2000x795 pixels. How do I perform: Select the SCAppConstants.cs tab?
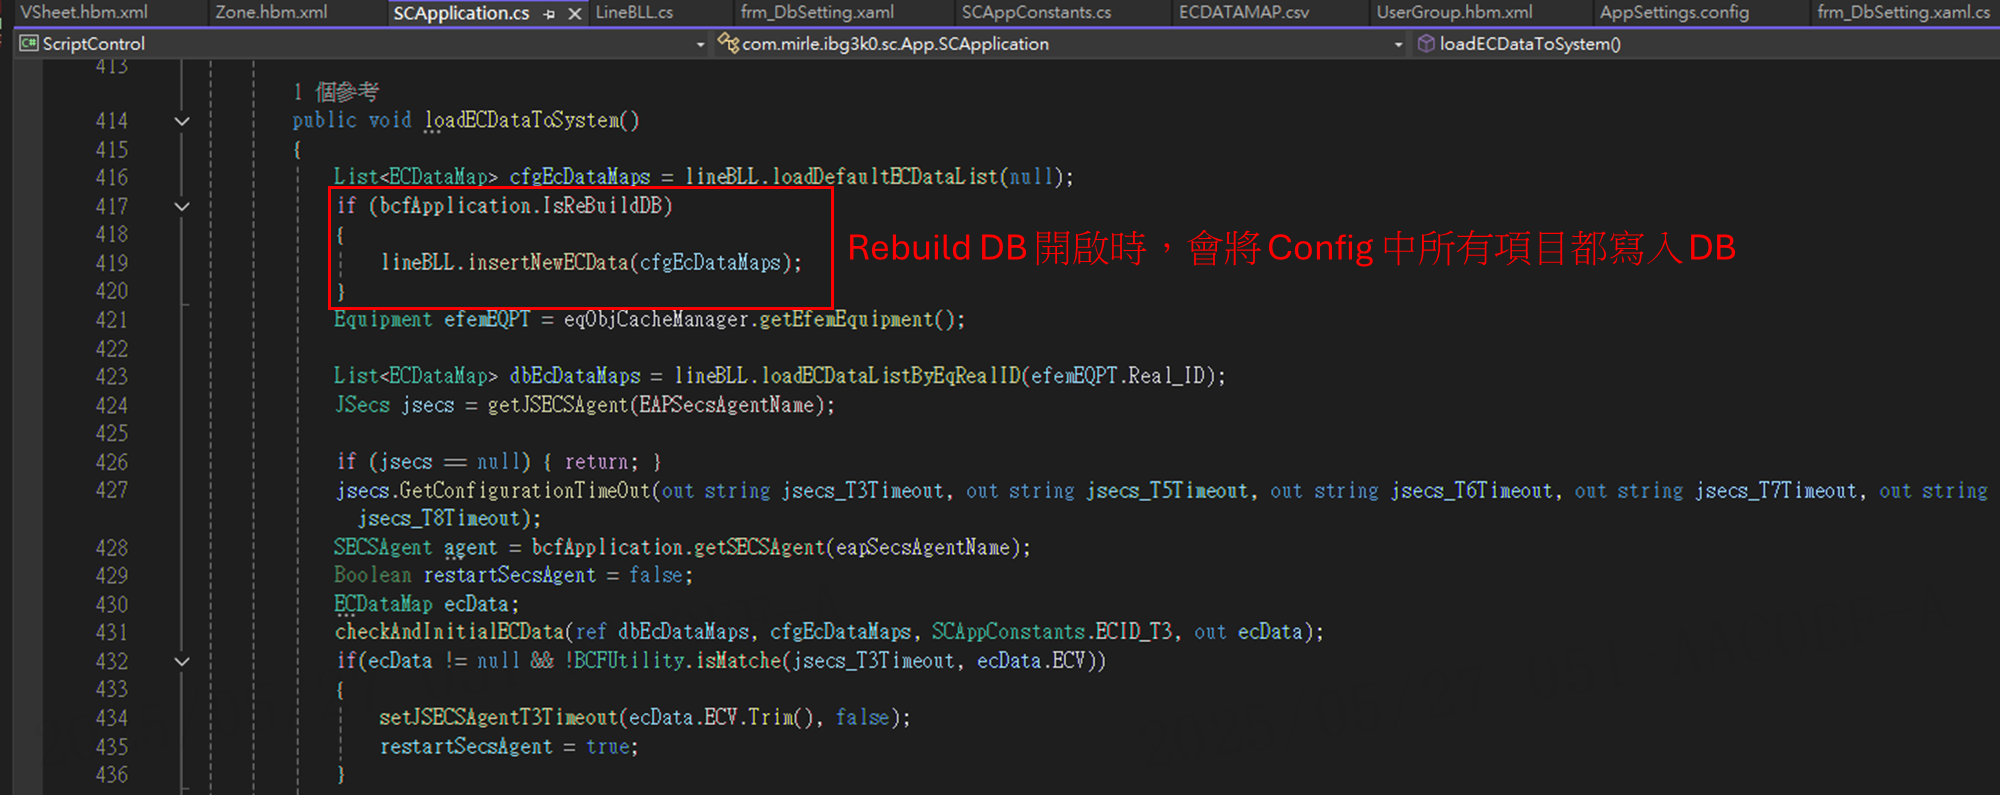(x=1036, y=13)
